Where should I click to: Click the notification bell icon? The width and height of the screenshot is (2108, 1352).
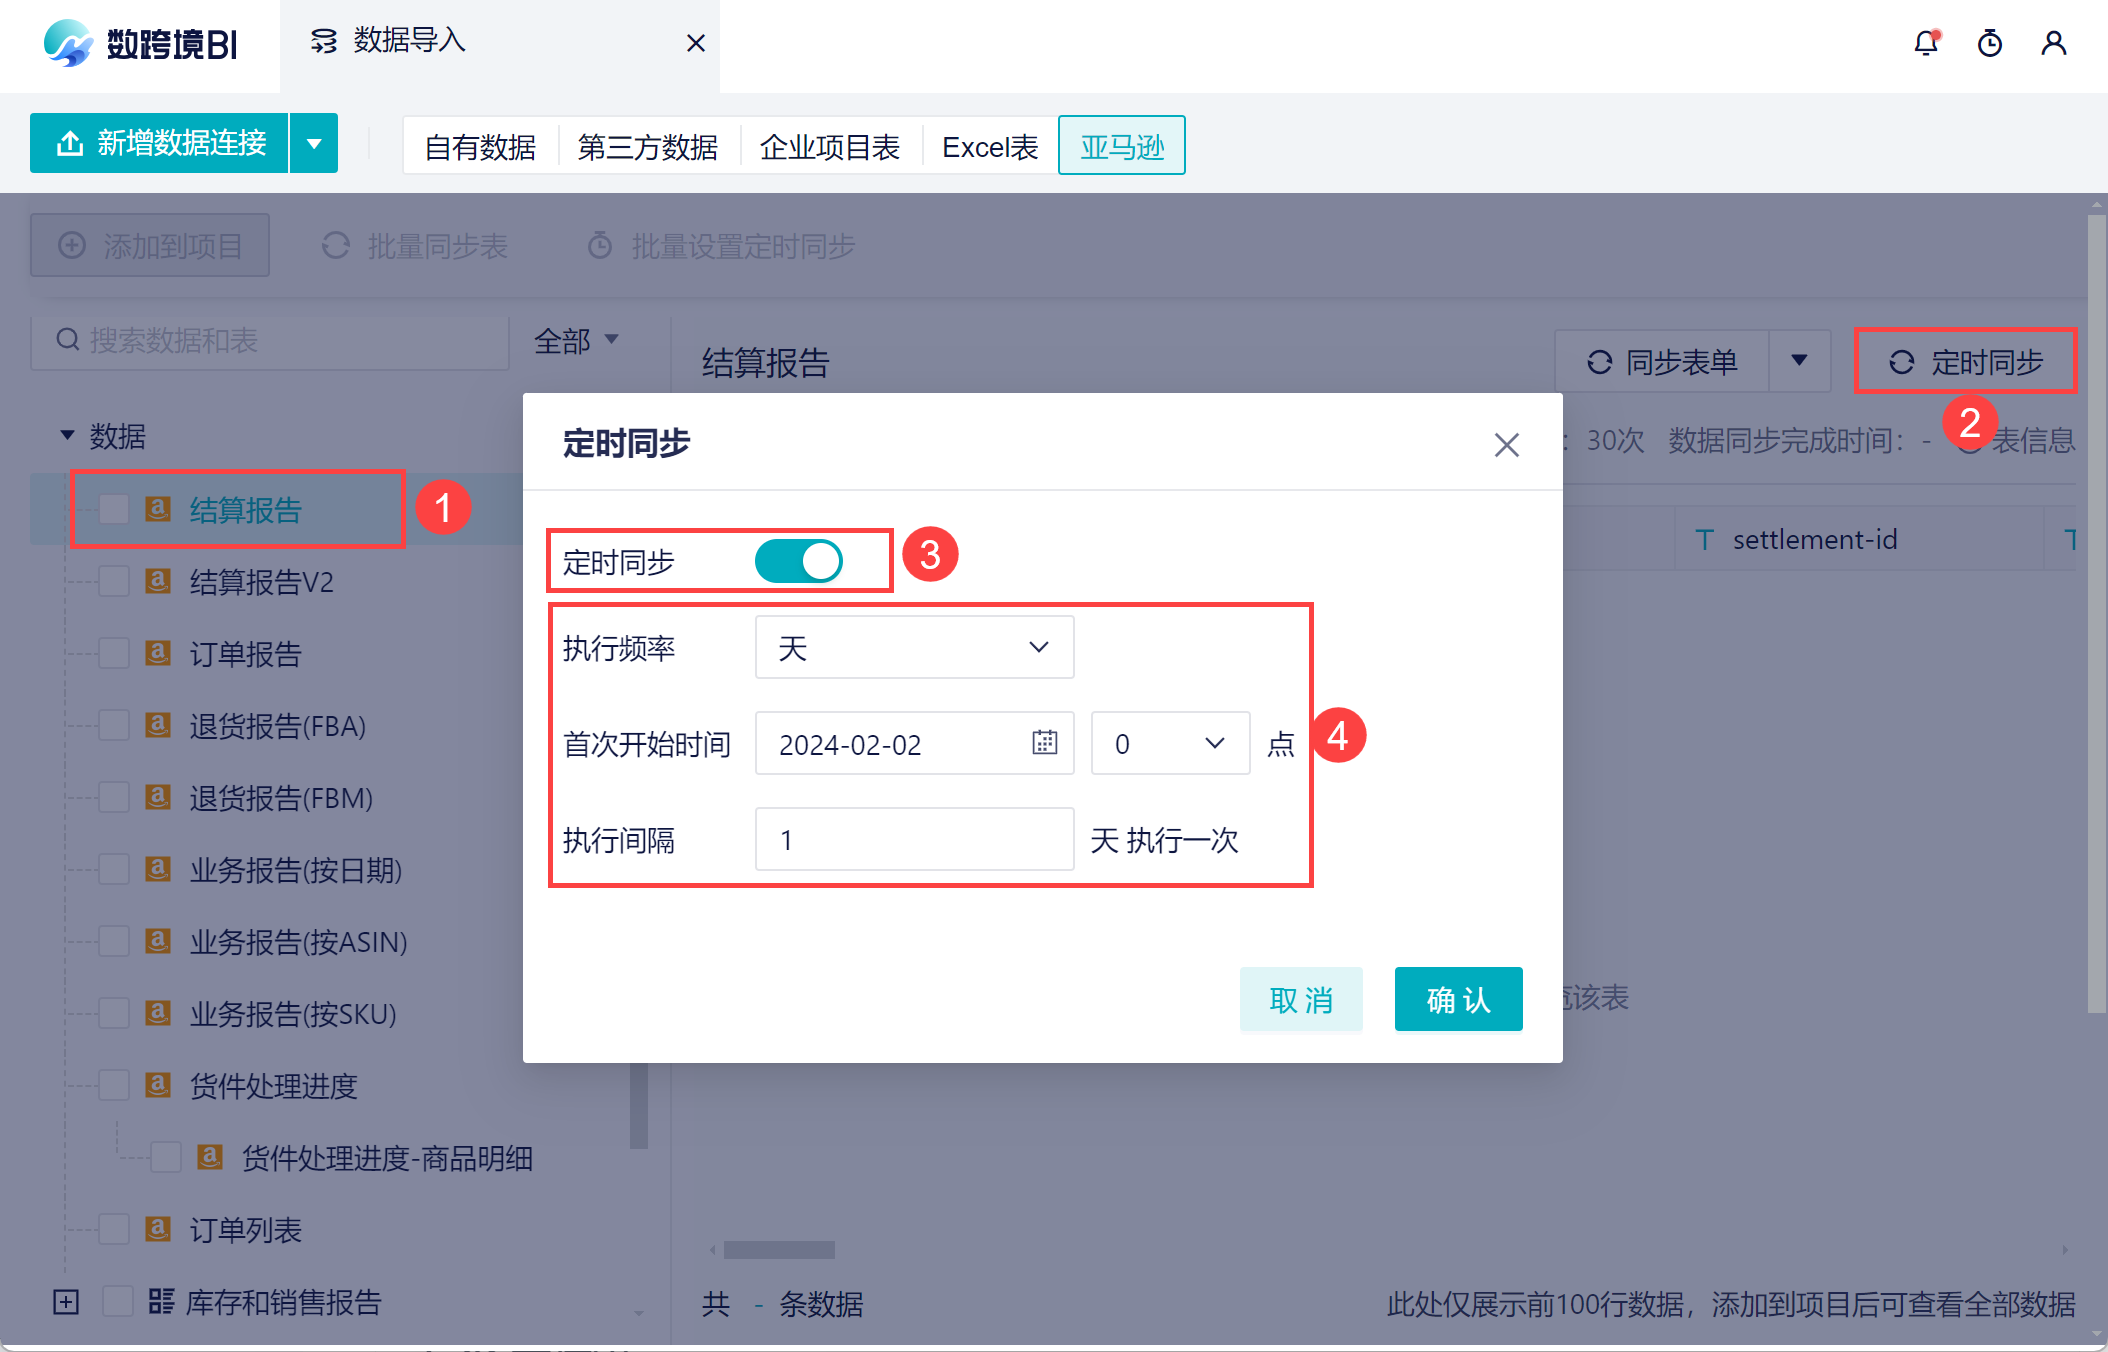pos(1925,43)
